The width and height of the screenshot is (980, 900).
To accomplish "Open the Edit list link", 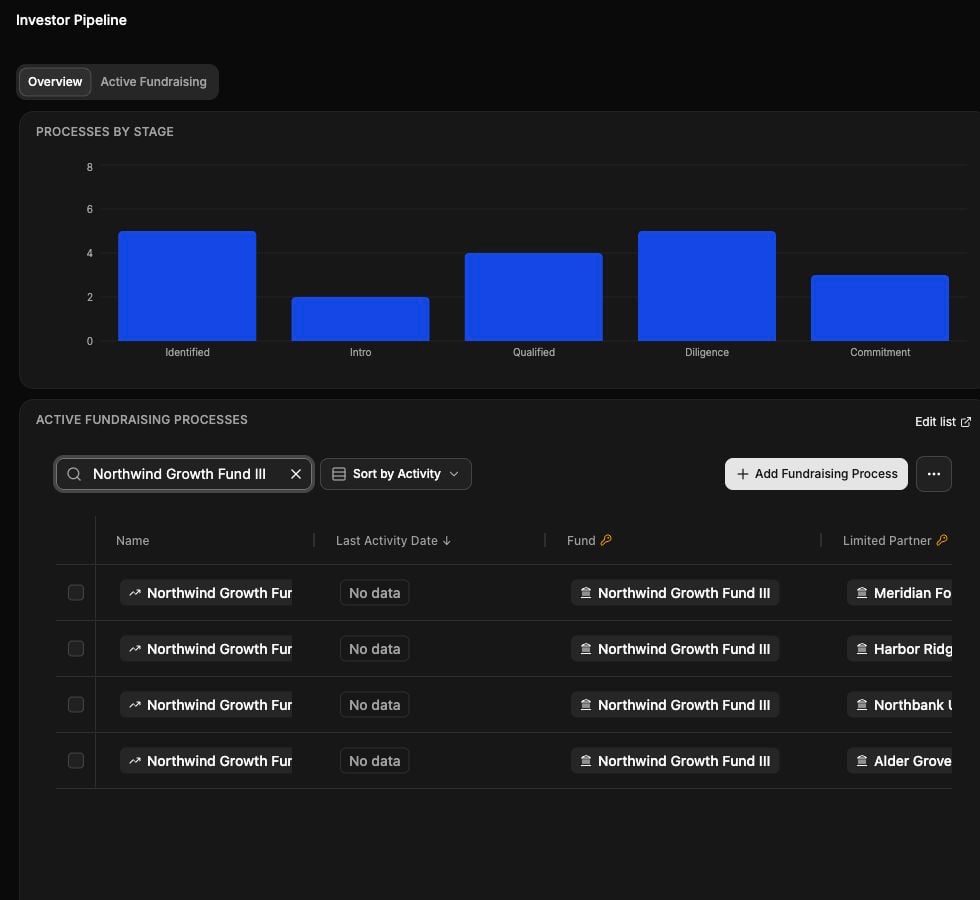I will (942, 422).
